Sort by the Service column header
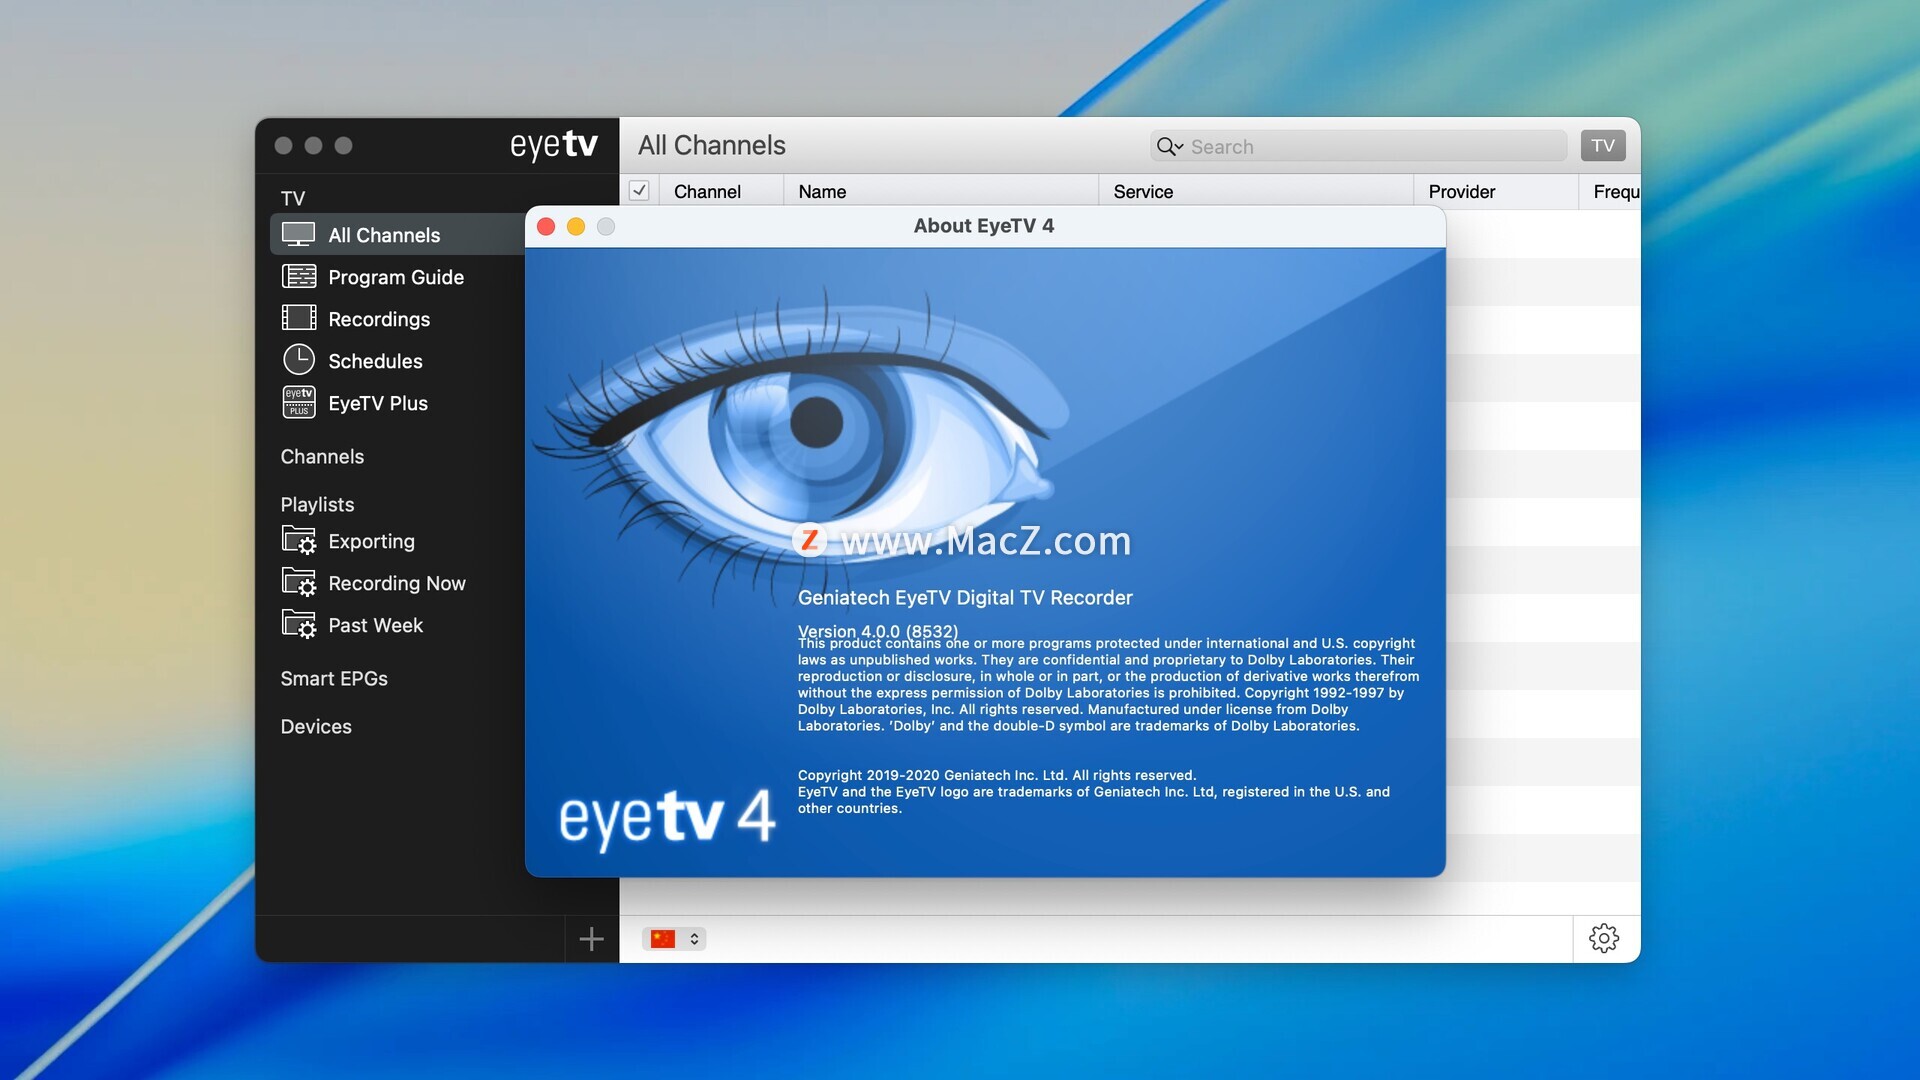Screen dimensions: 1920x1080 point(1143,192)
